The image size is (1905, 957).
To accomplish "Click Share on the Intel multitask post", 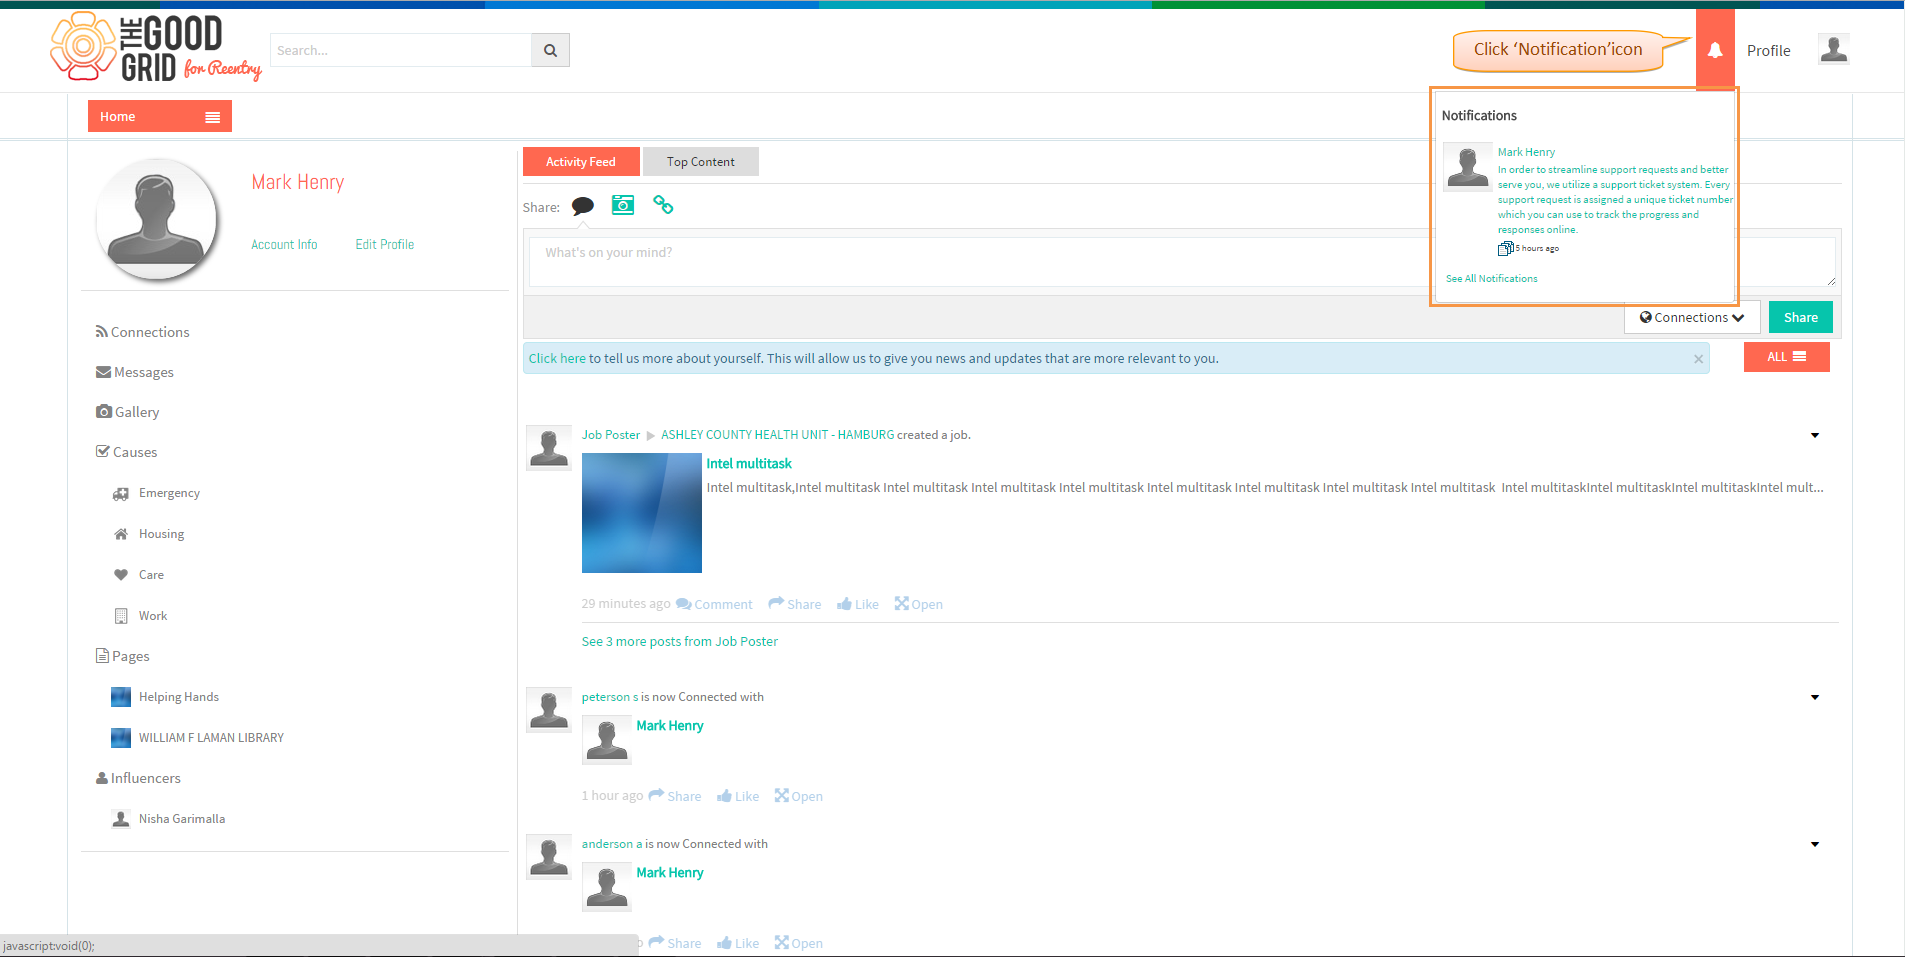I will point(795,604).
